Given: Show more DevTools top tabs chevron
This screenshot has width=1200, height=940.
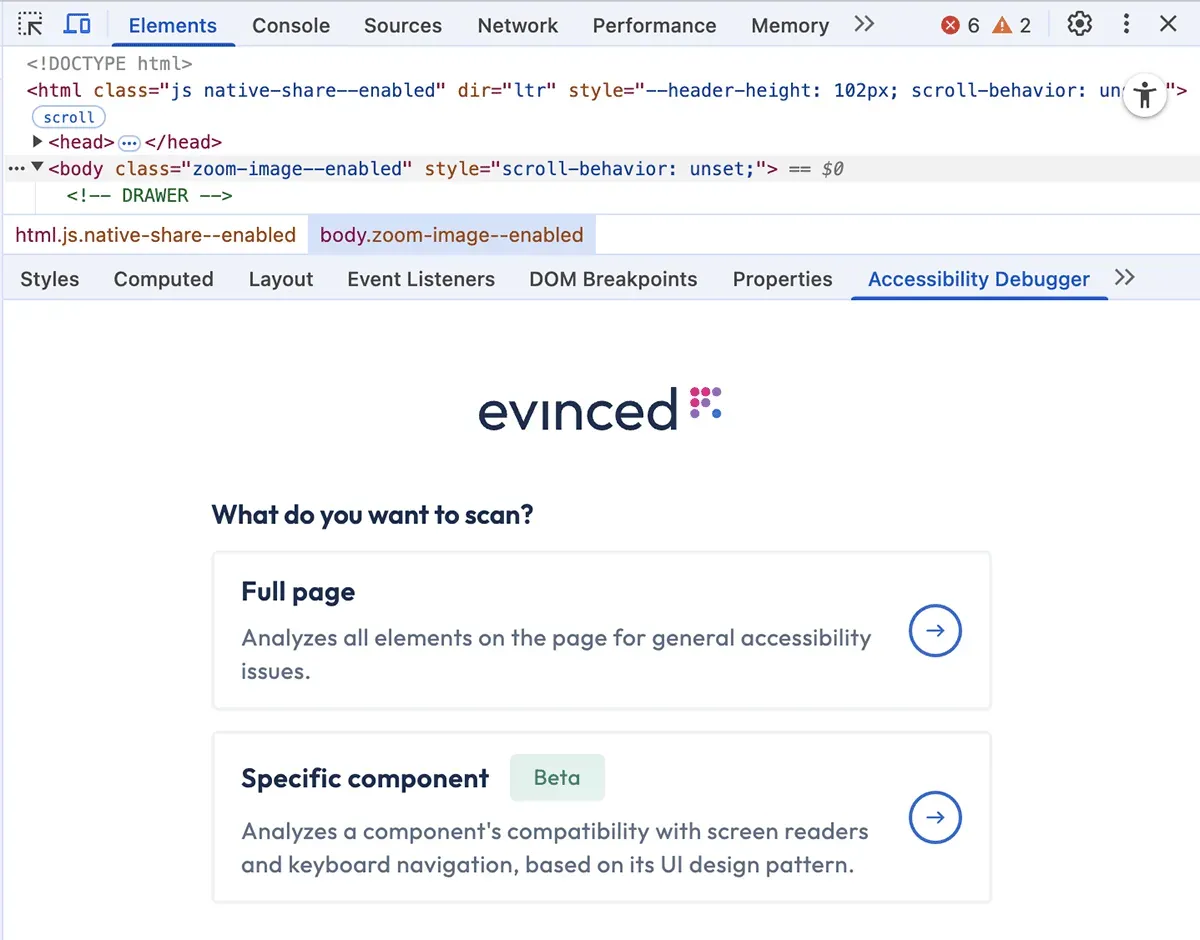Looking at the screenshot, I should click(864, 24).
